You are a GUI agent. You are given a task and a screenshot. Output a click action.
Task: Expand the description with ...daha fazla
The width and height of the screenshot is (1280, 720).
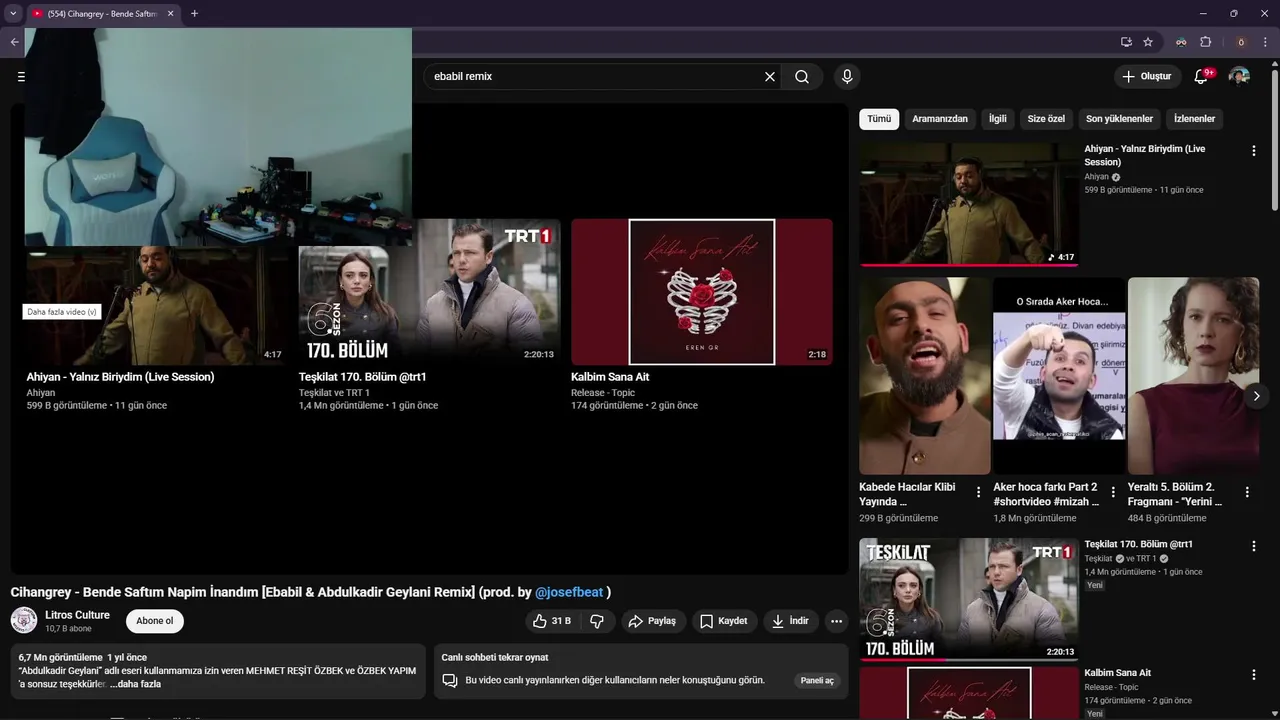(x=136, y=684)
